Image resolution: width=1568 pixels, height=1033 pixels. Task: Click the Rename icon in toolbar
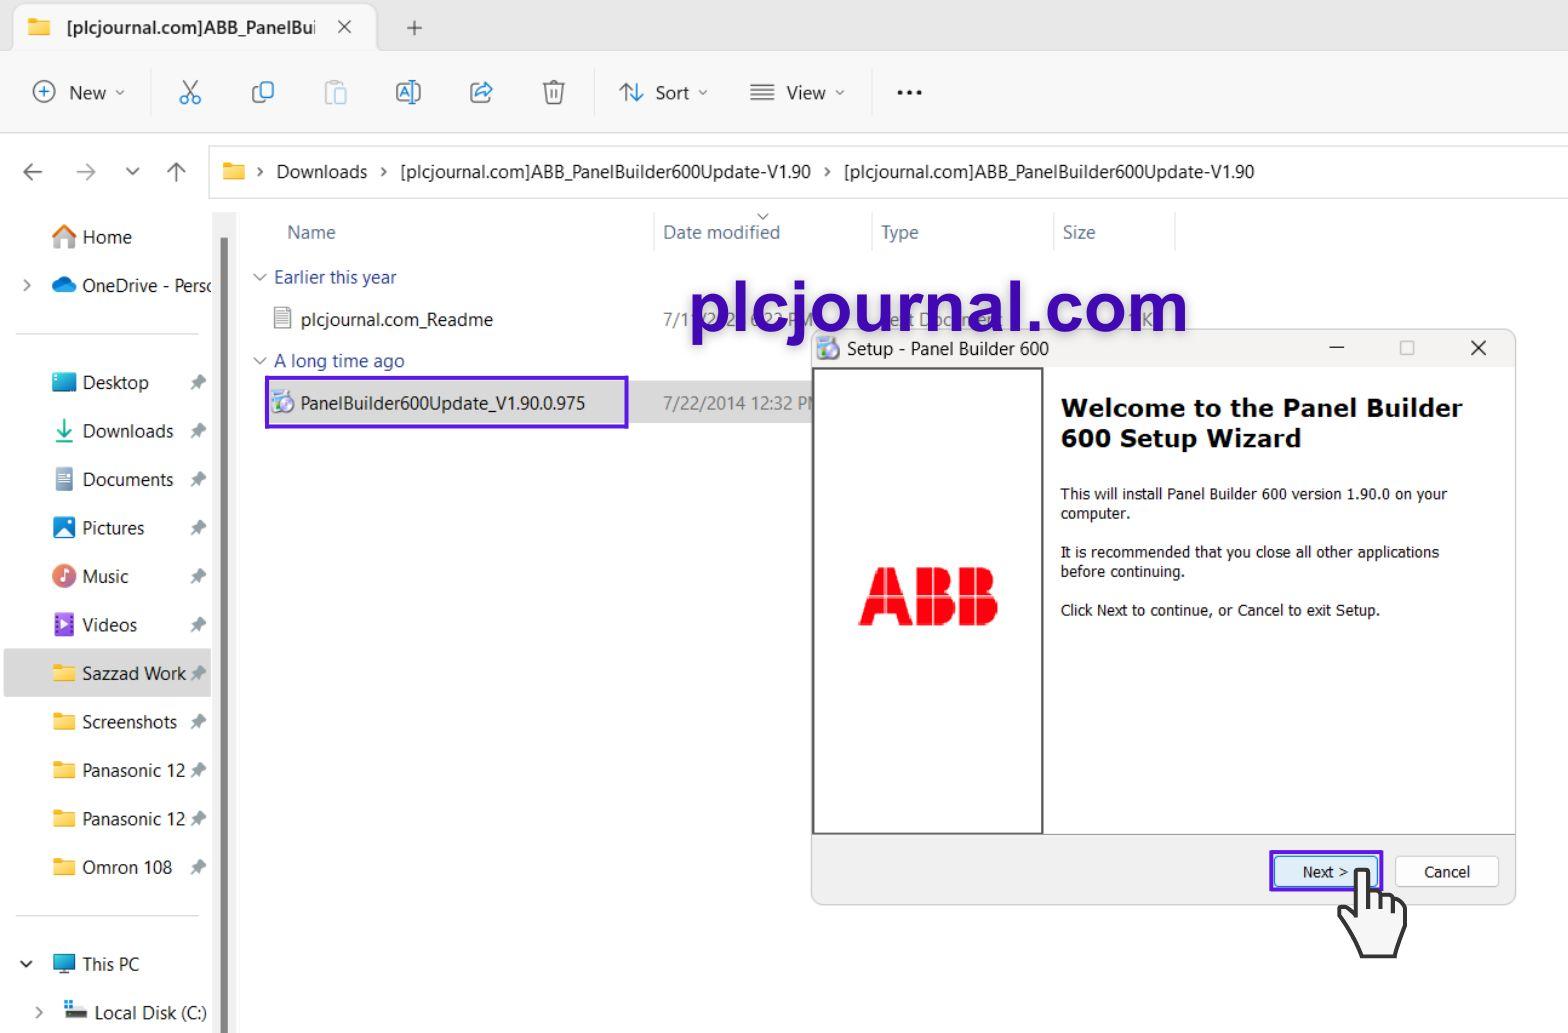coord(408,92)
